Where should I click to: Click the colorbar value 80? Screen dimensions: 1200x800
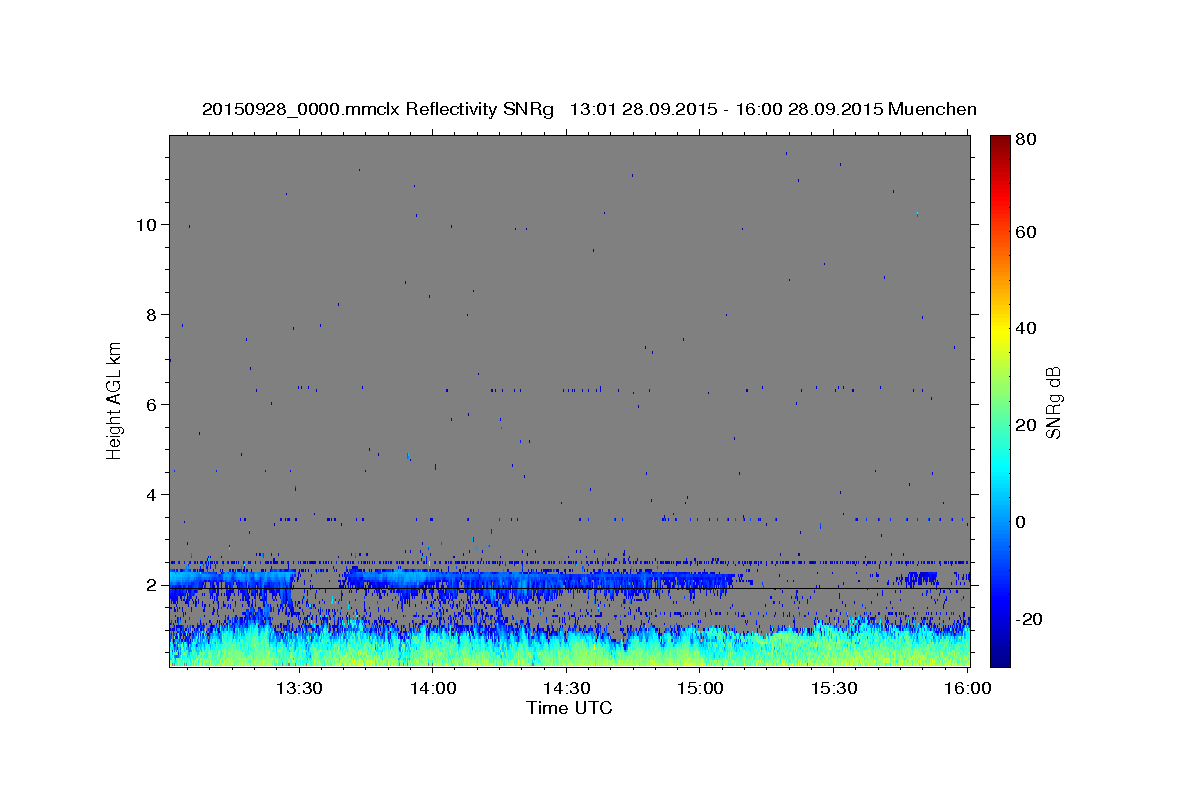point(1025,141)
